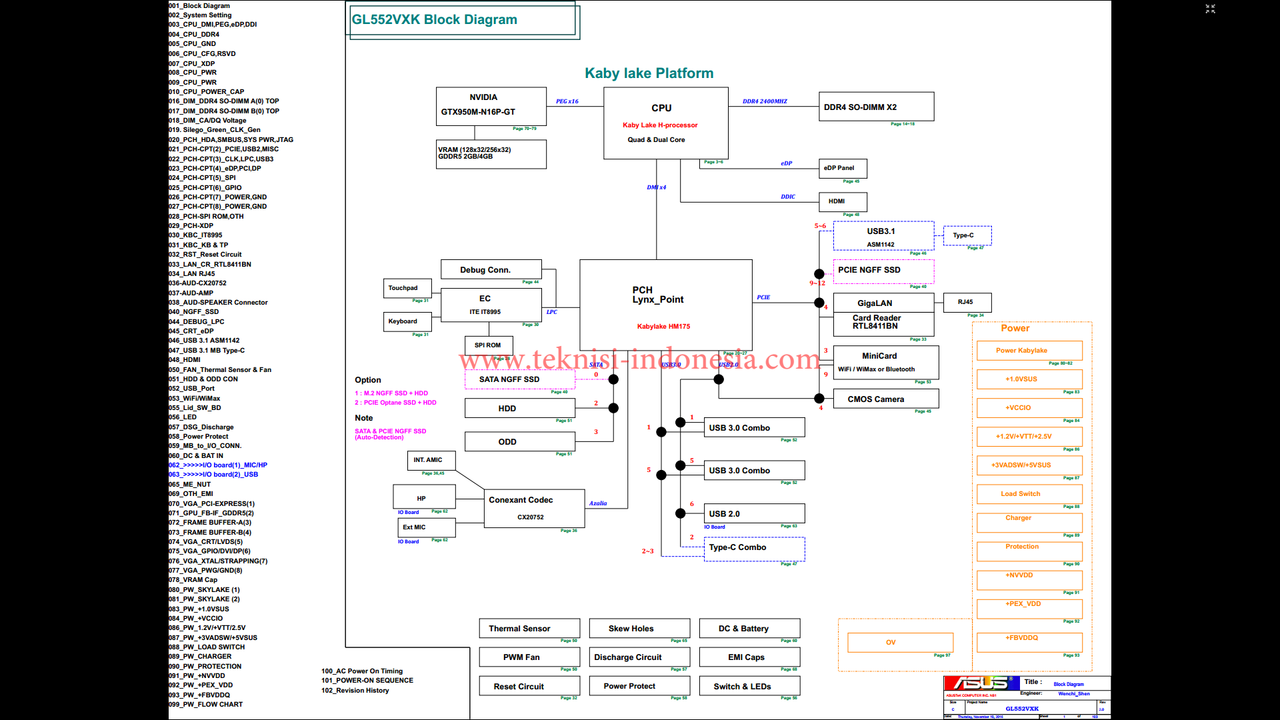
Task: Select the MiniCard WiFi block
Action: [886, 362]
